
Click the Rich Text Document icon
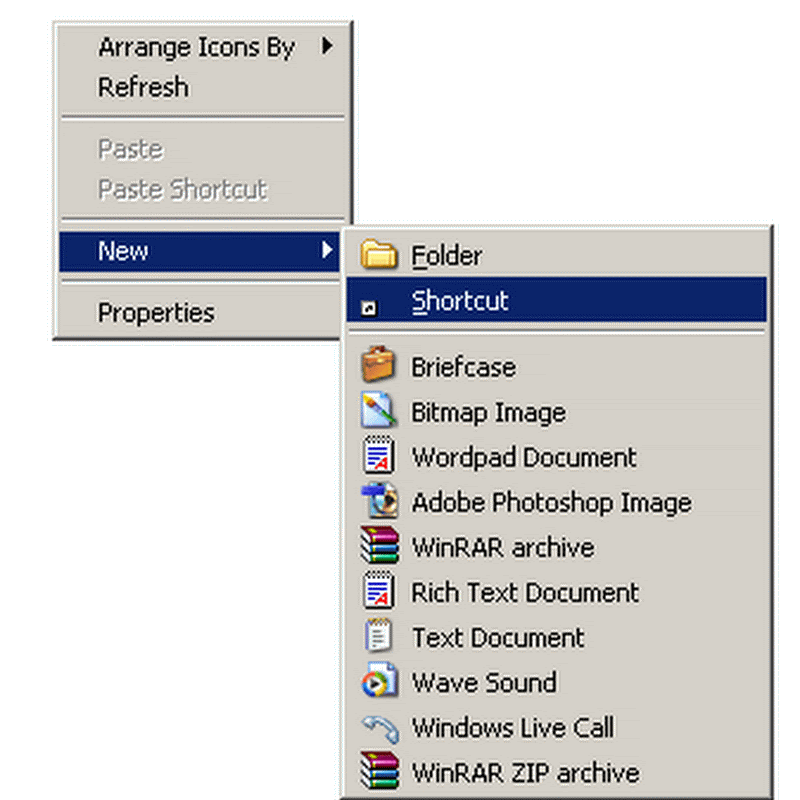click(379, 592)
